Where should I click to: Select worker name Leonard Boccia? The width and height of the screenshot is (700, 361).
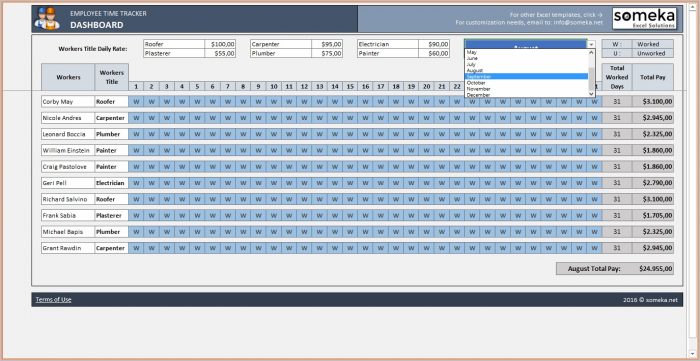pos(68,134)
